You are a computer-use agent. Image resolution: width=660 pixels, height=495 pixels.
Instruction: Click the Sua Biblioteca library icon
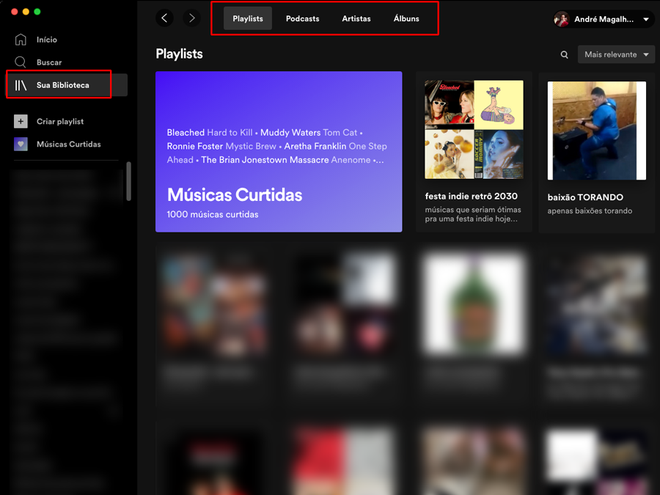[x=21, y=85]
